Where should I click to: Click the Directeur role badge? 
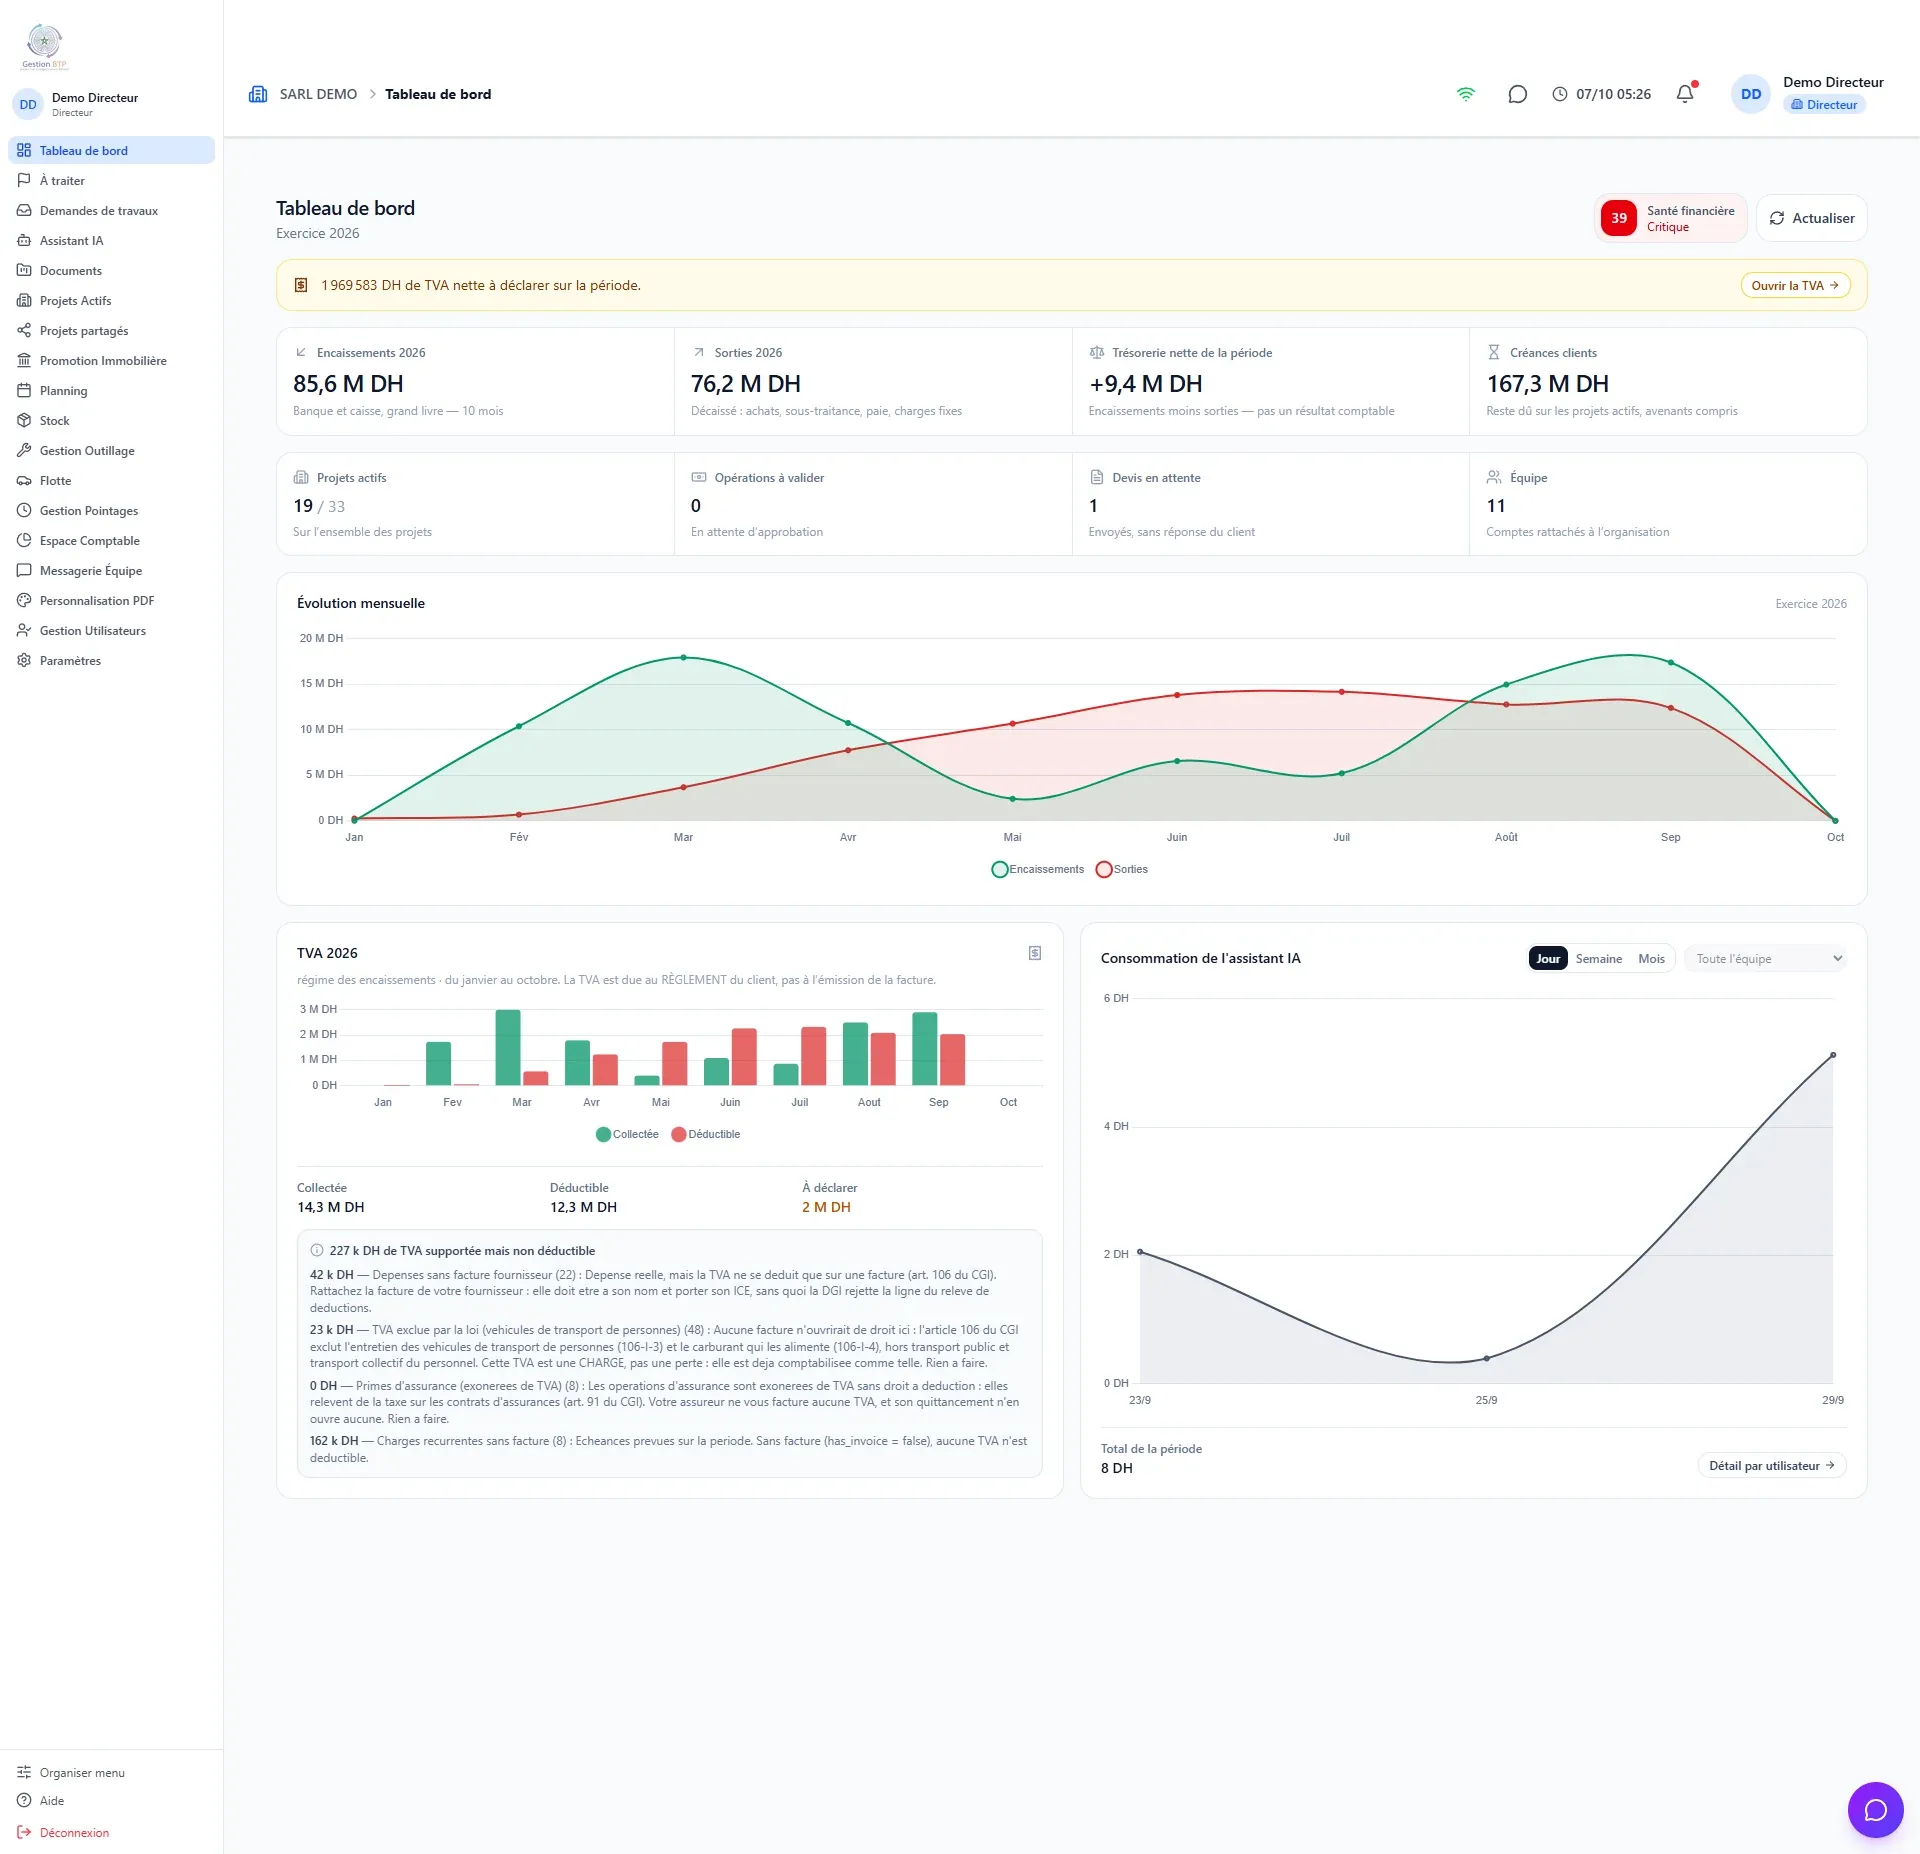click(1823, 104)
